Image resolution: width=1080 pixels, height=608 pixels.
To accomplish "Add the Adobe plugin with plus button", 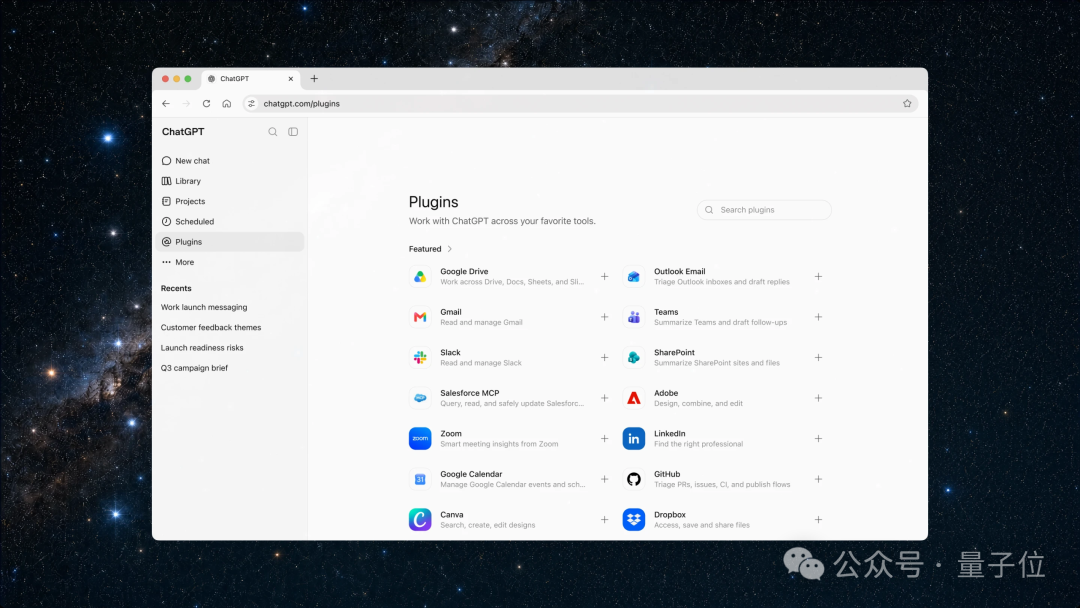I will (818, 398).
